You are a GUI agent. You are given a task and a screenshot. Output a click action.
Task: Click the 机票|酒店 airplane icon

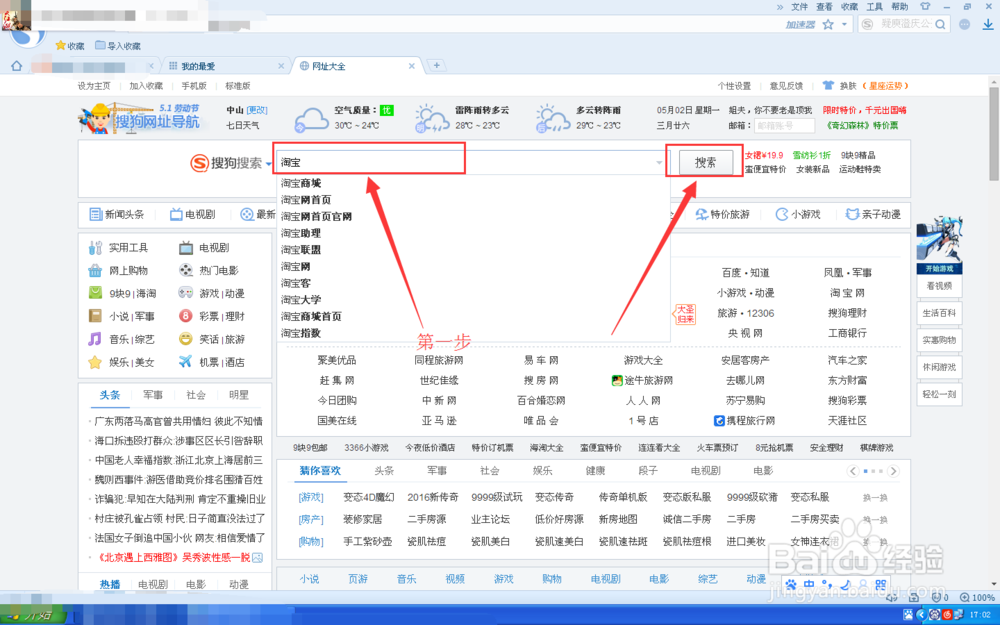pos(185,362)
